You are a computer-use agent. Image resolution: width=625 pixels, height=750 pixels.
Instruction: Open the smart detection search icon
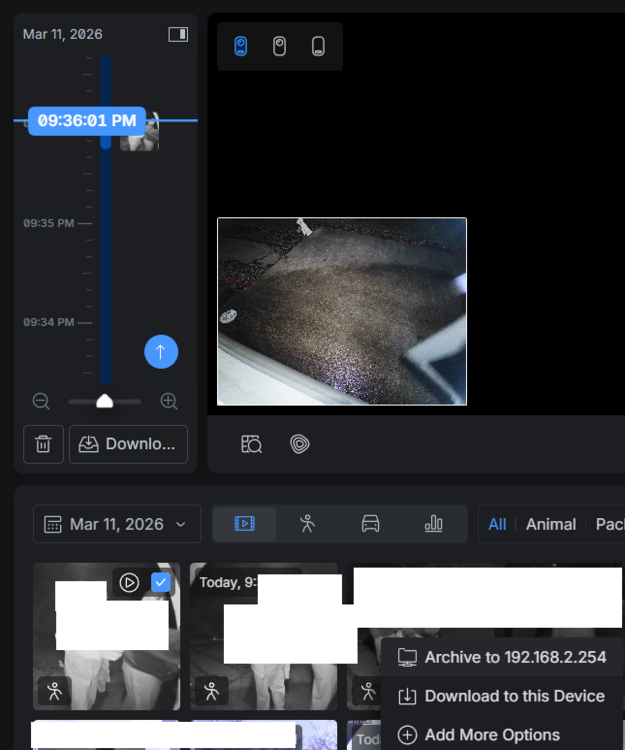coord(252,444)
